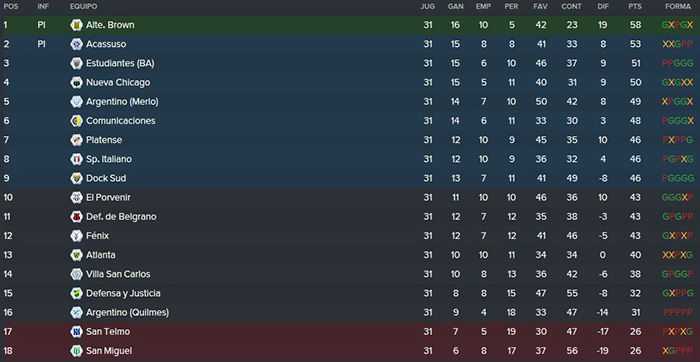Select the El Porvenir table row
This screenshot has height=362, width=700.
click(x=350, y=198)
